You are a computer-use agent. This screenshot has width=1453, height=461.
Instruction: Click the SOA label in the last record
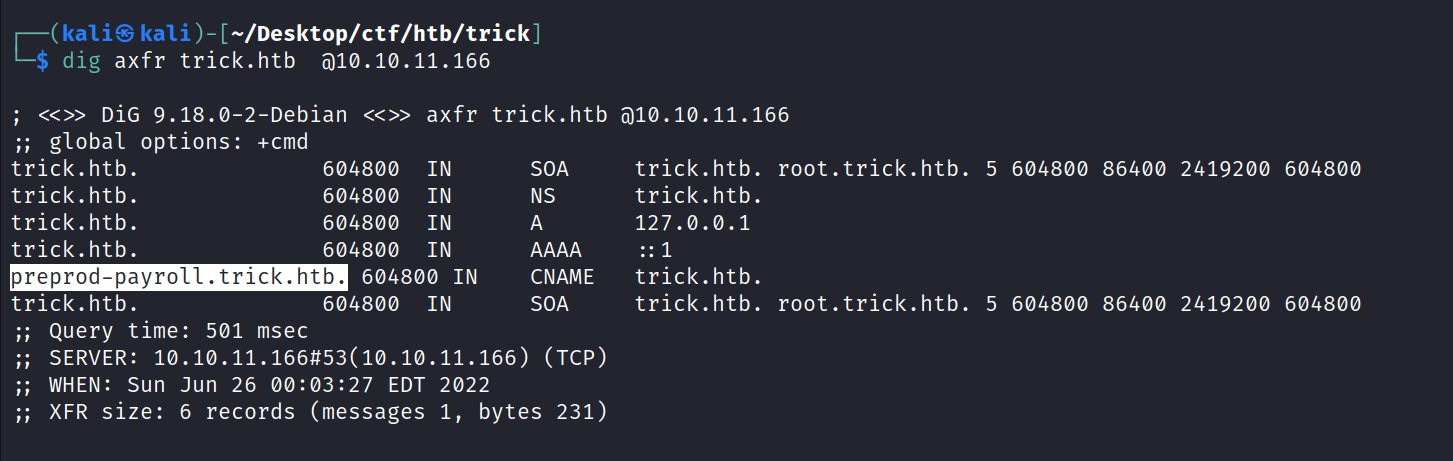tap(549, 304)
